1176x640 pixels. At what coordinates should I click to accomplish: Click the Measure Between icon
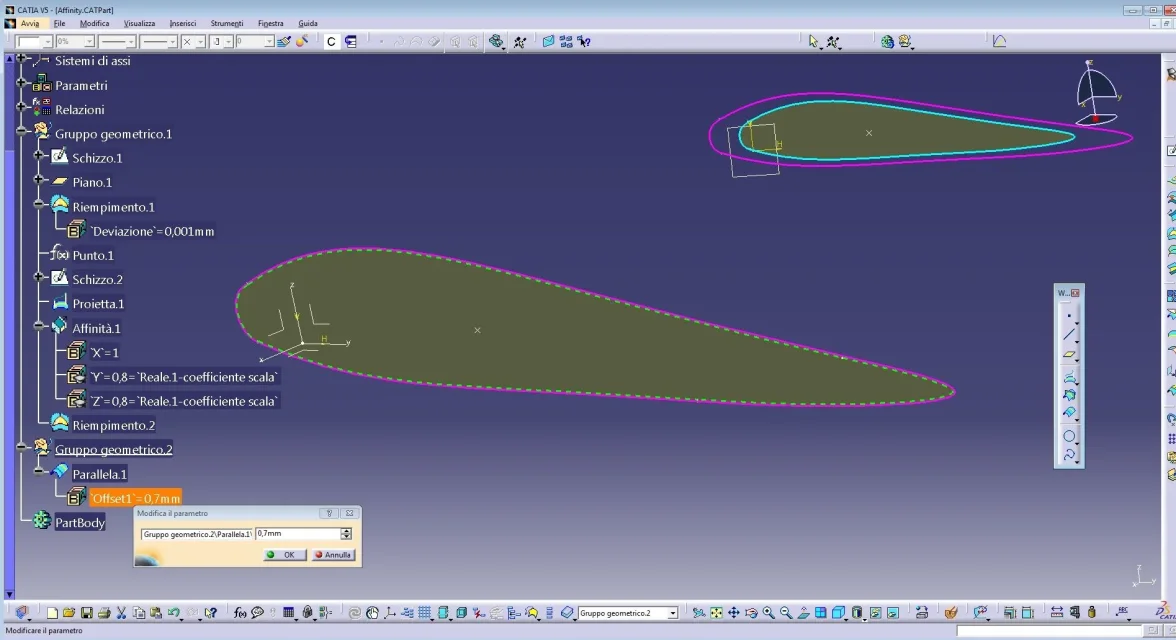1057,613
